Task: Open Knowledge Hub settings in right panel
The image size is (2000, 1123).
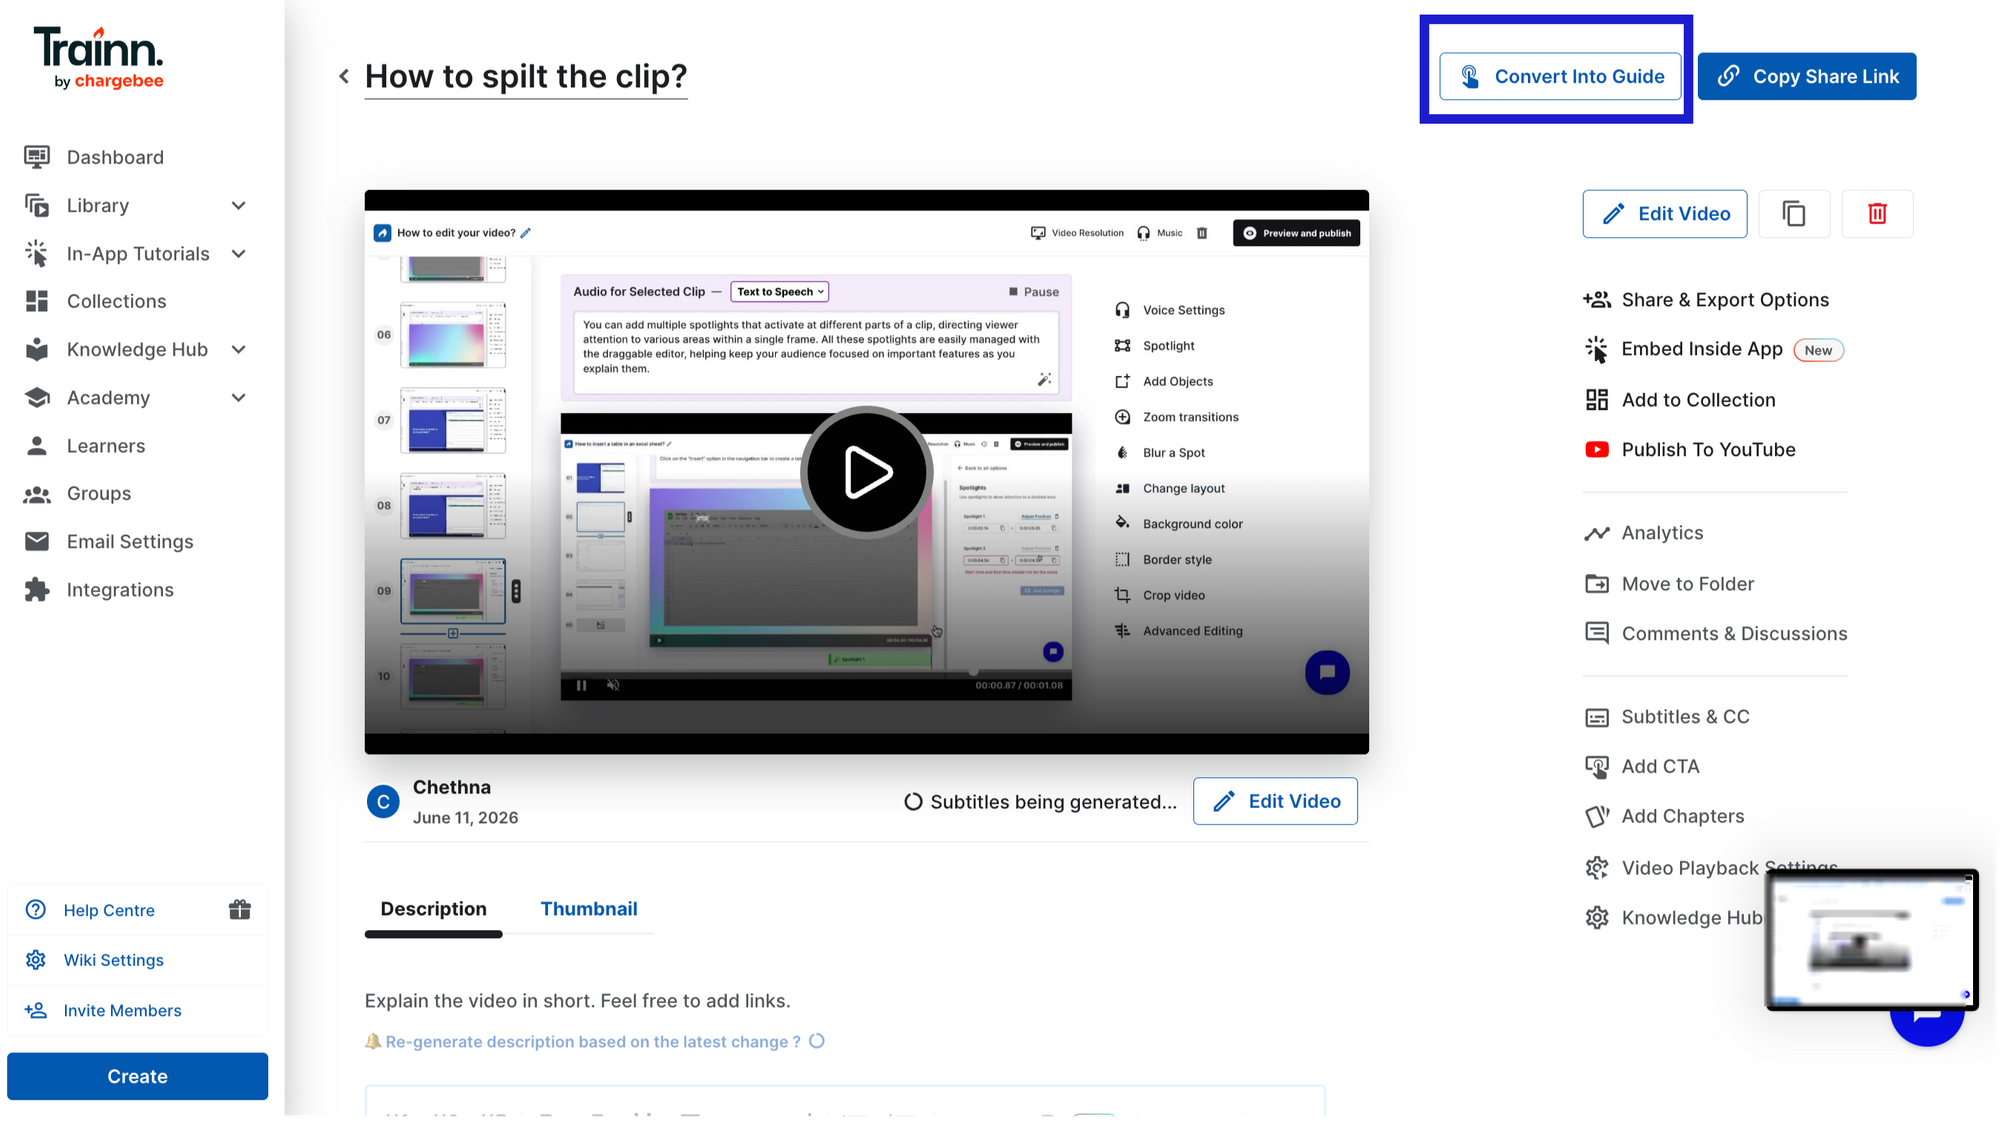Action: [1674, 918]
